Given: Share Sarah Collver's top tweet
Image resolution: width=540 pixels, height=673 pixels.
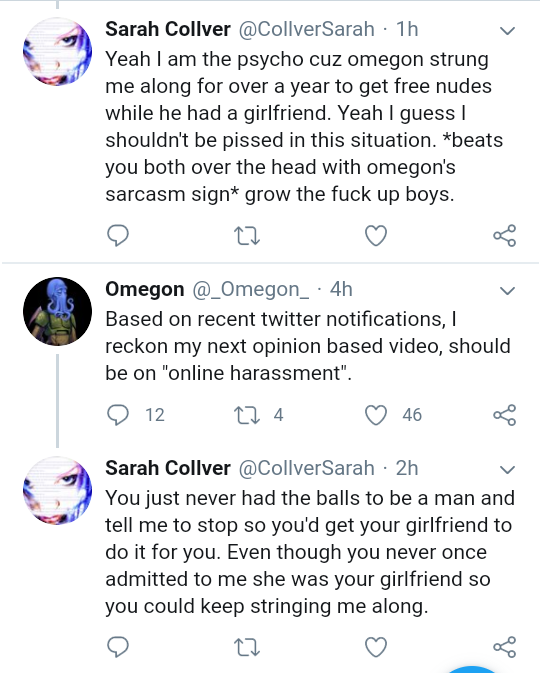Looking at the screenshot, I should [x=505, y=235].
